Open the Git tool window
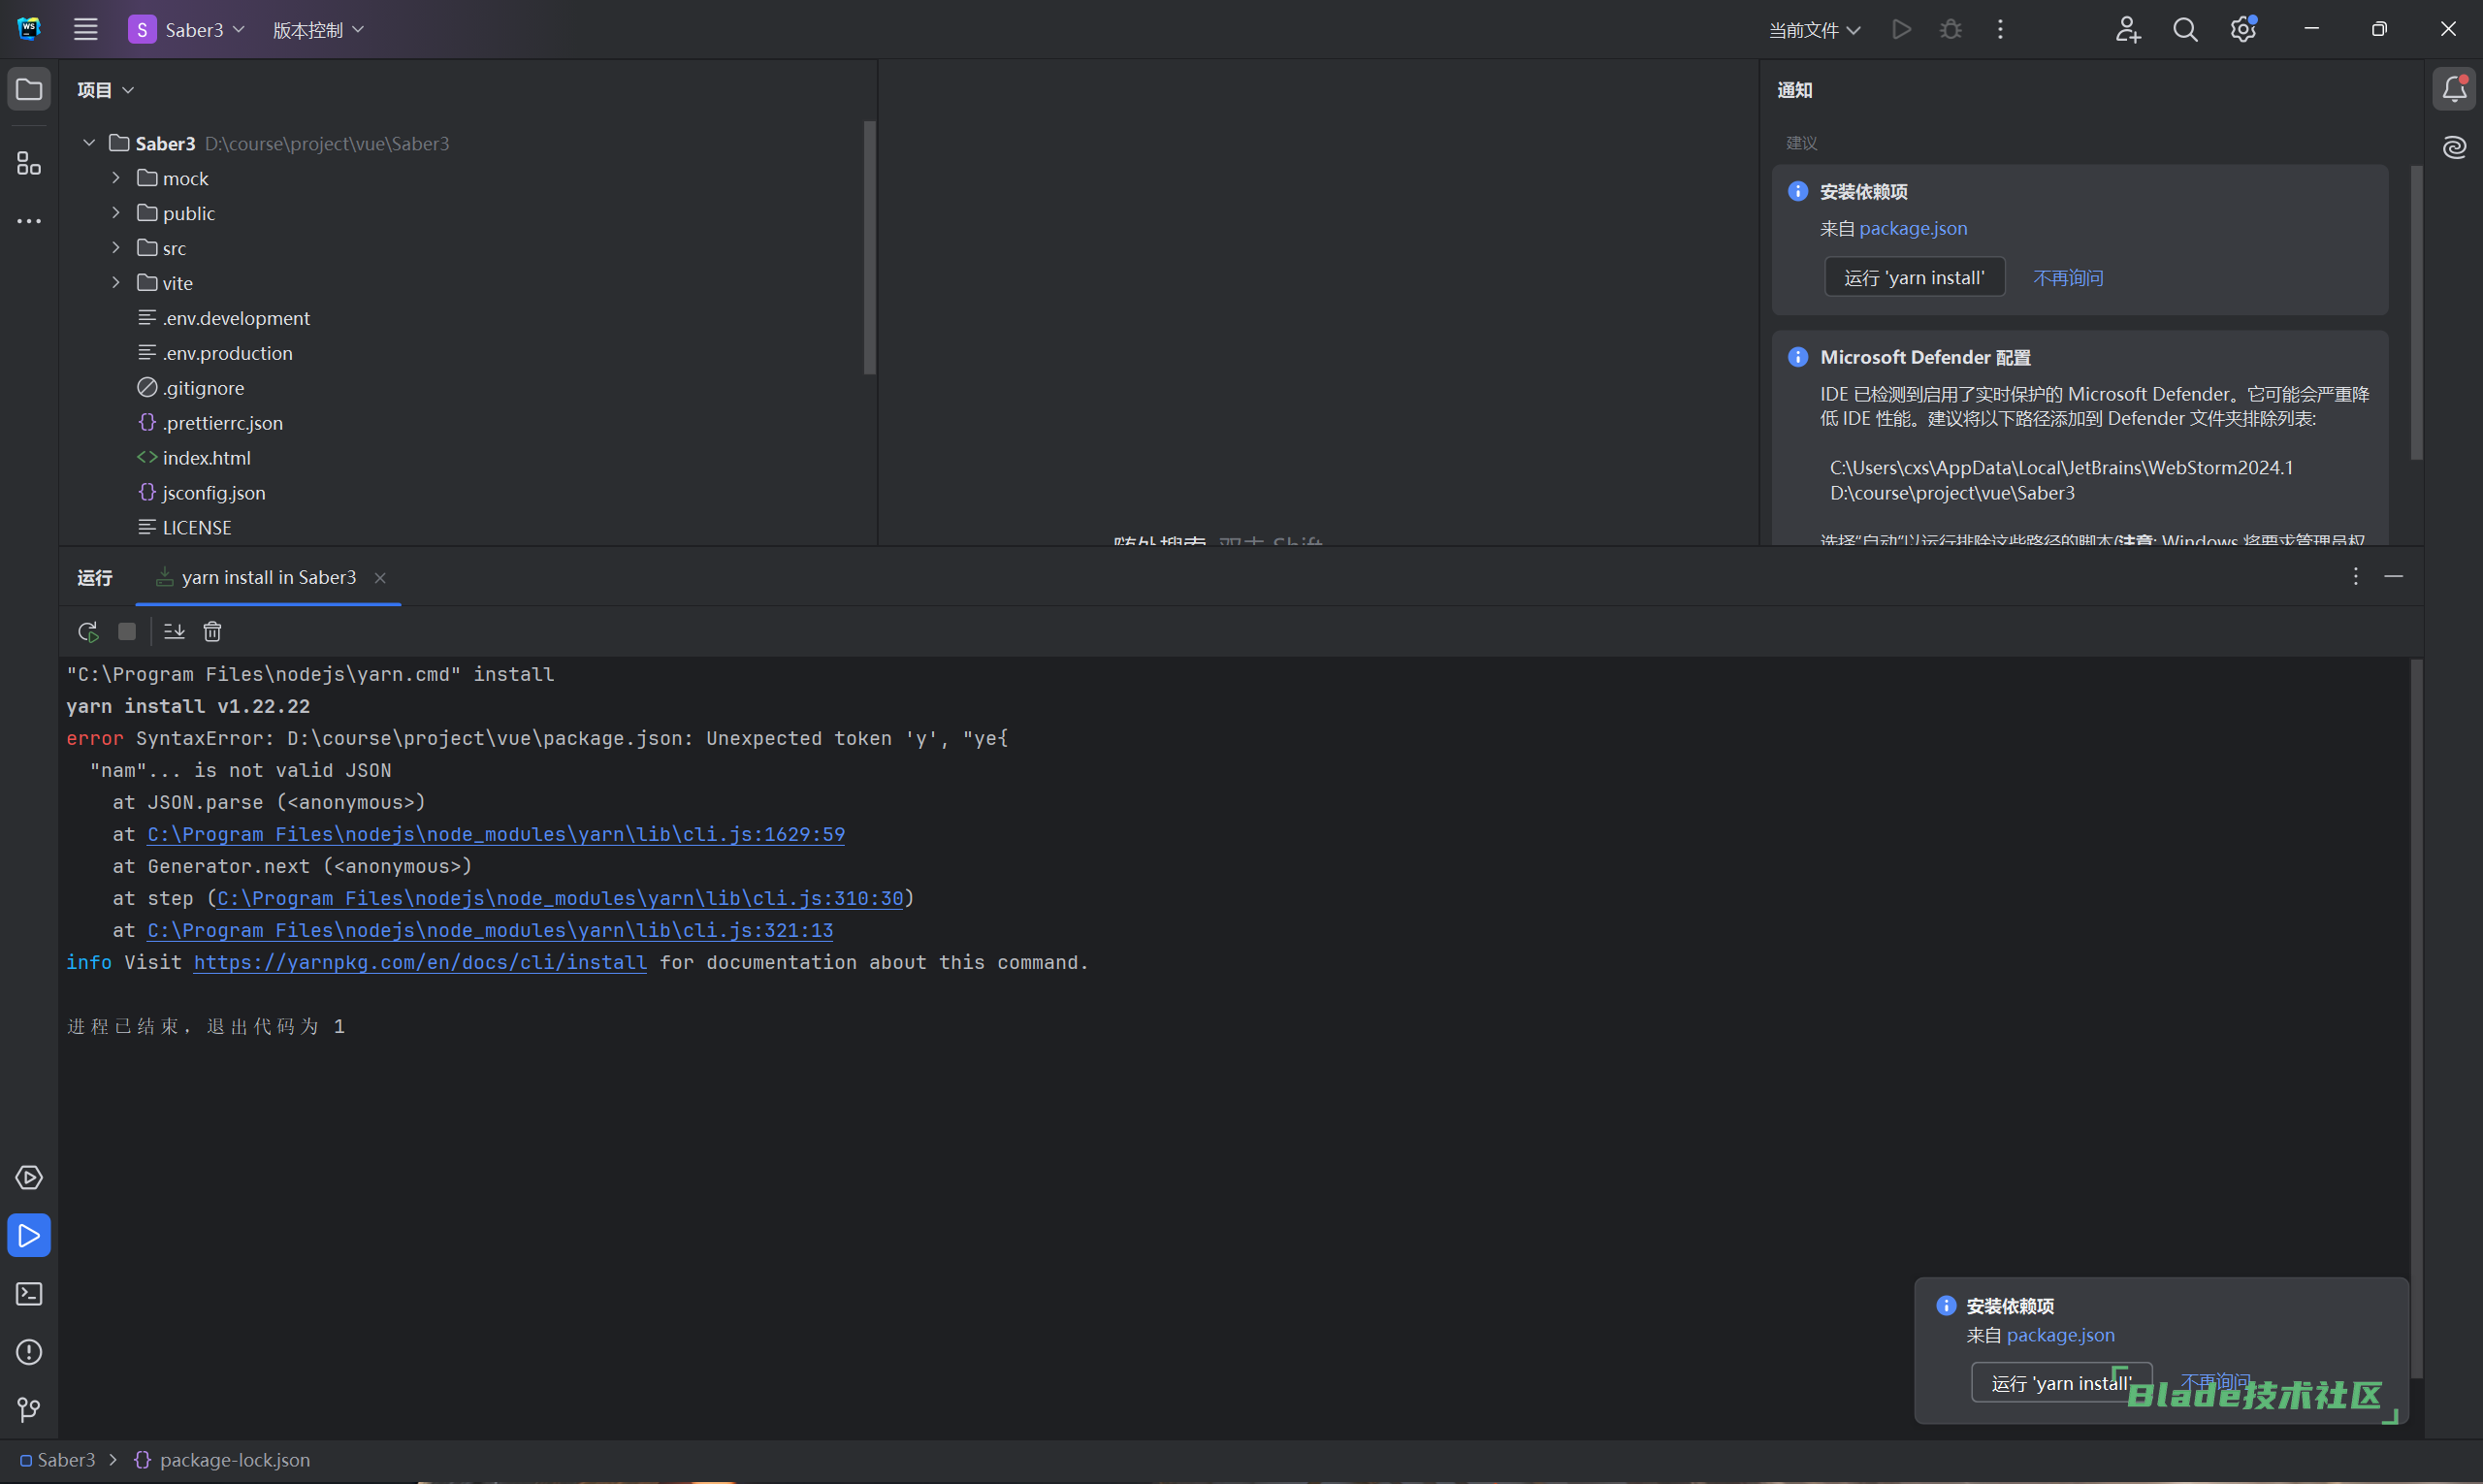This screenshot has height=1484, width=2483. [x=29, y=1410]
